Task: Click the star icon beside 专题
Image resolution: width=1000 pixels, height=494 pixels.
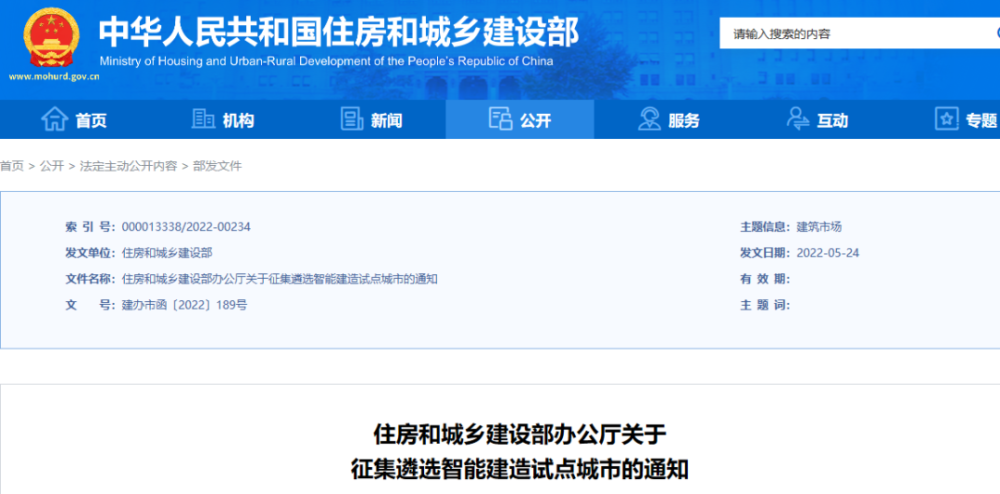Action: point(947,119)
